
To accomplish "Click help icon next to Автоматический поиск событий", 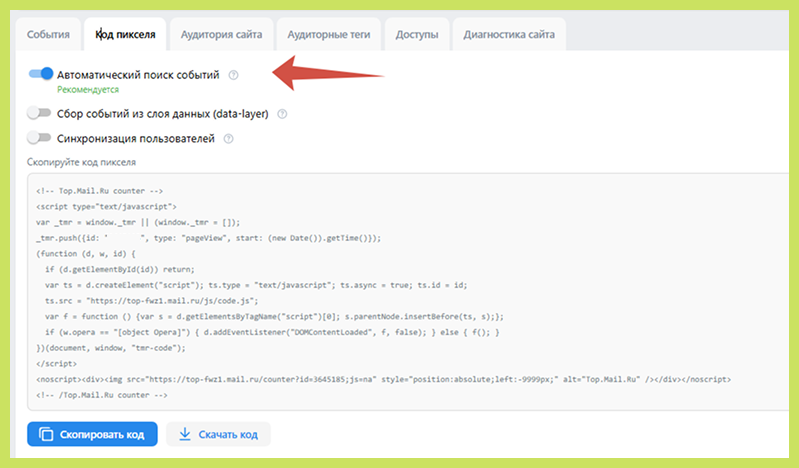I will click(233, 75).
